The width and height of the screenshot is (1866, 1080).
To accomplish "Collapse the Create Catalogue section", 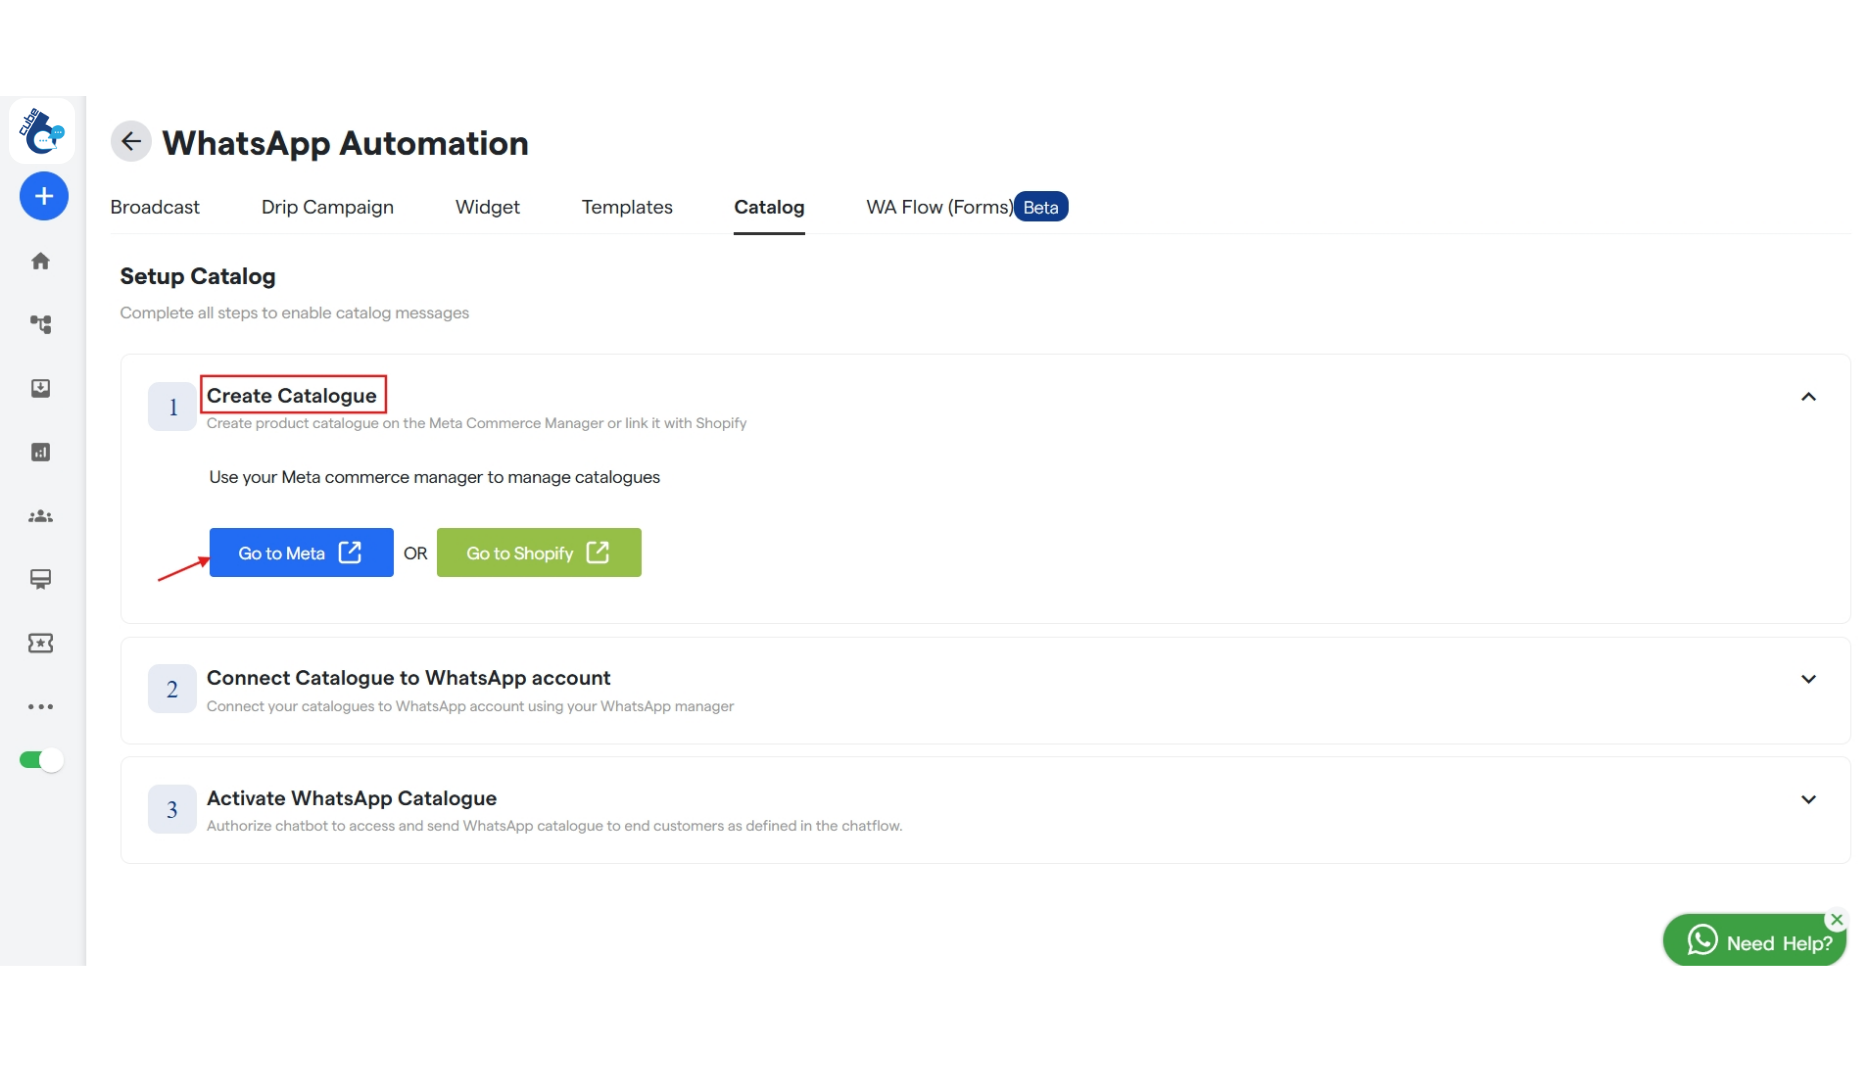I will [1808, 397].
